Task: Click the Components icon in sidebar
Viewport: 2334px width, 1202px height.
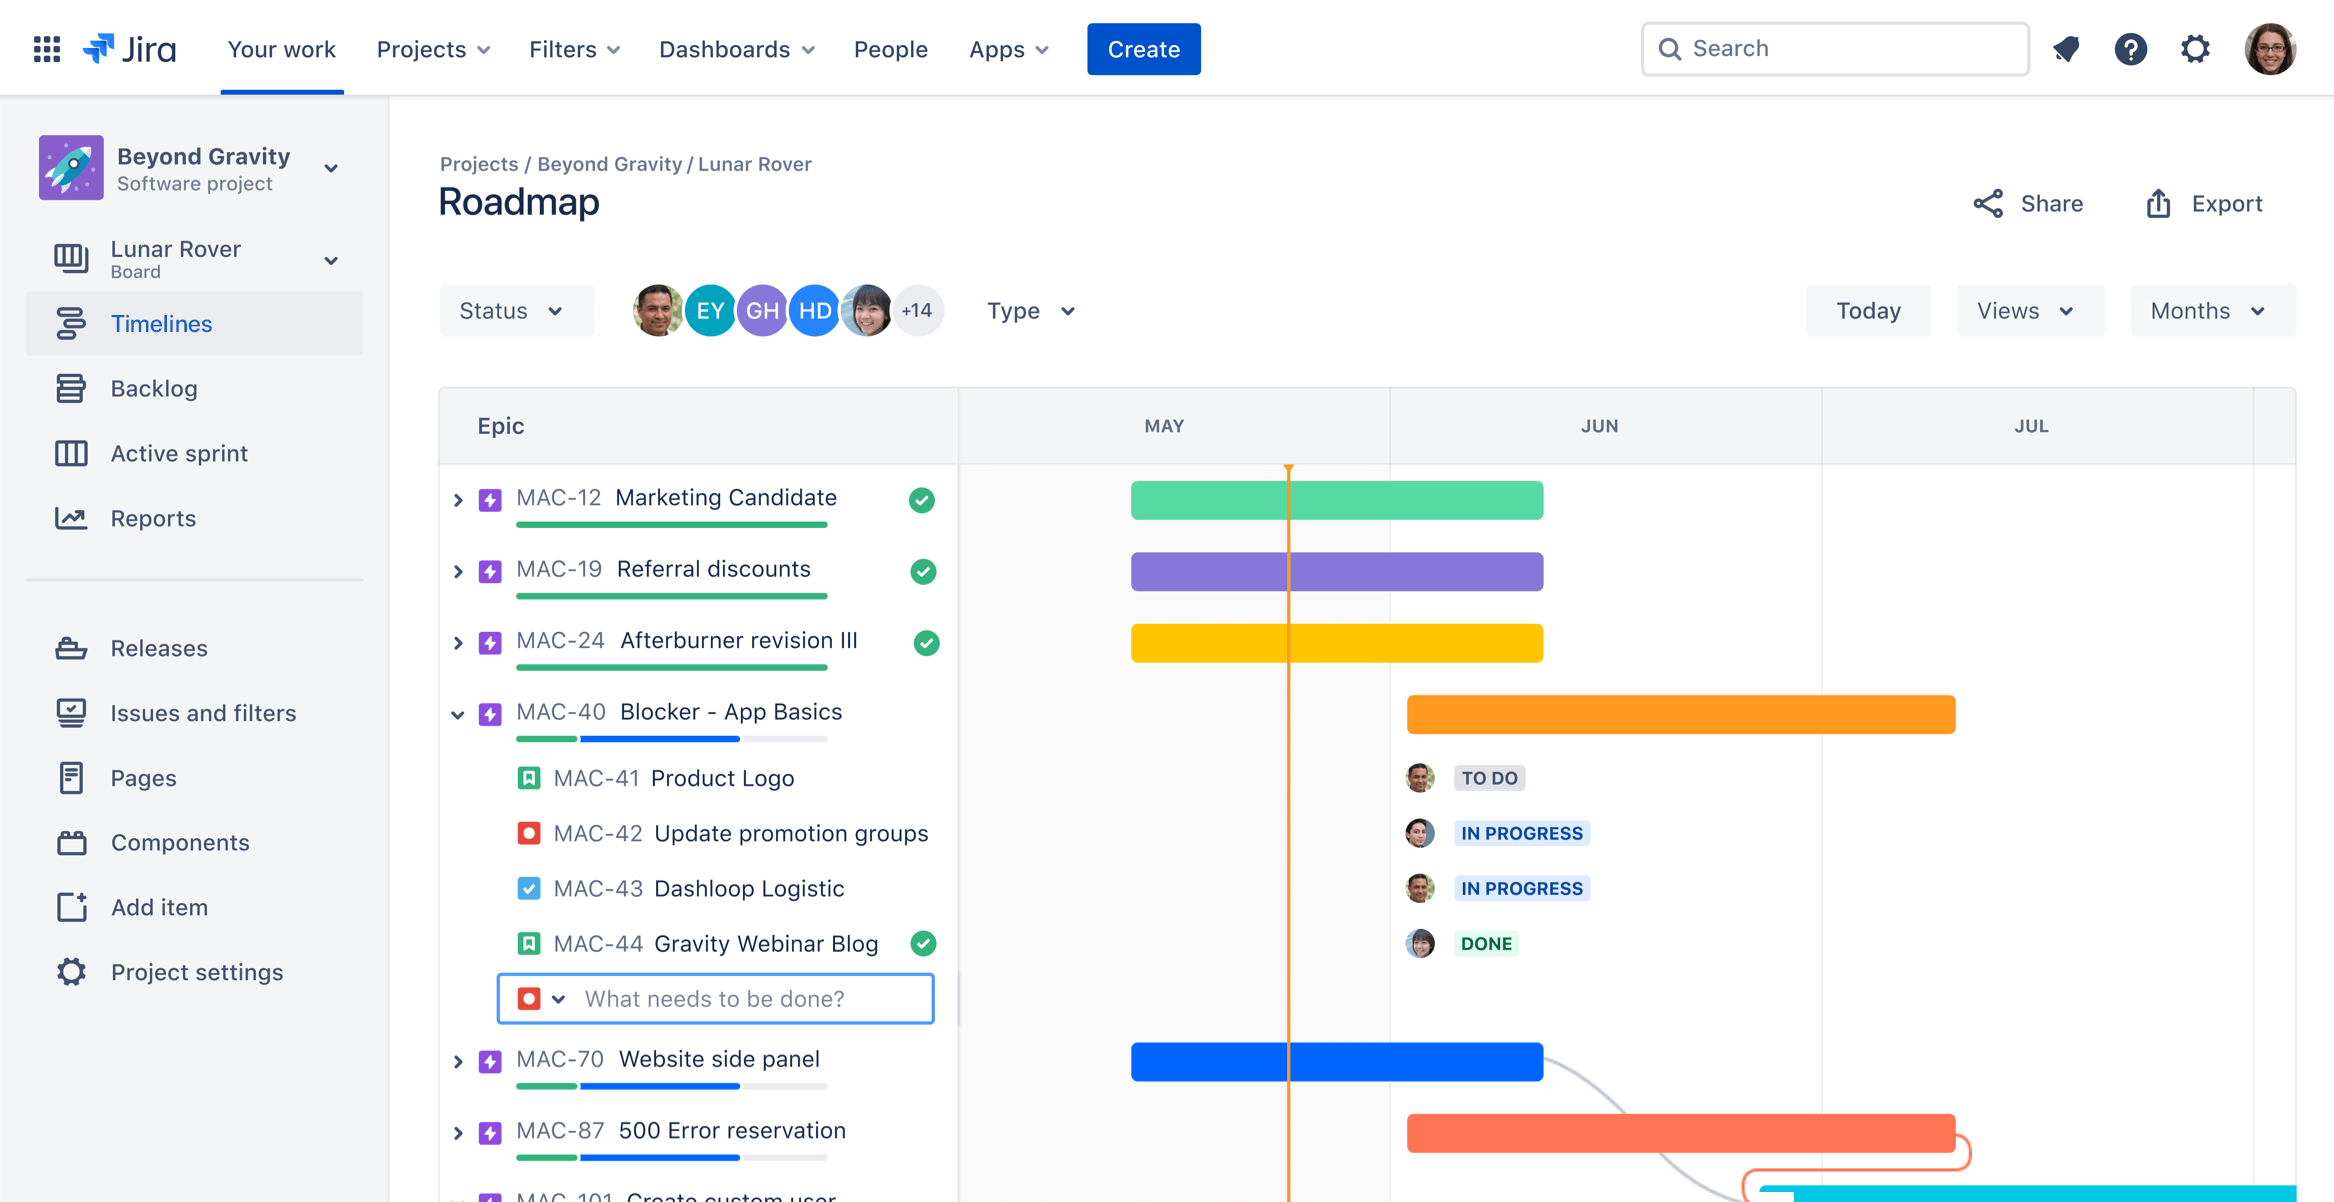Action: coord(67,840)
